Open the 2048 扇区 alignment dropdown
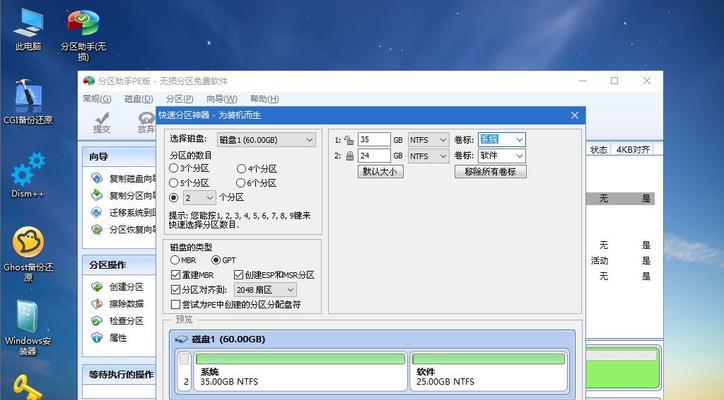The image size is (724, 400). coord(265,290)
